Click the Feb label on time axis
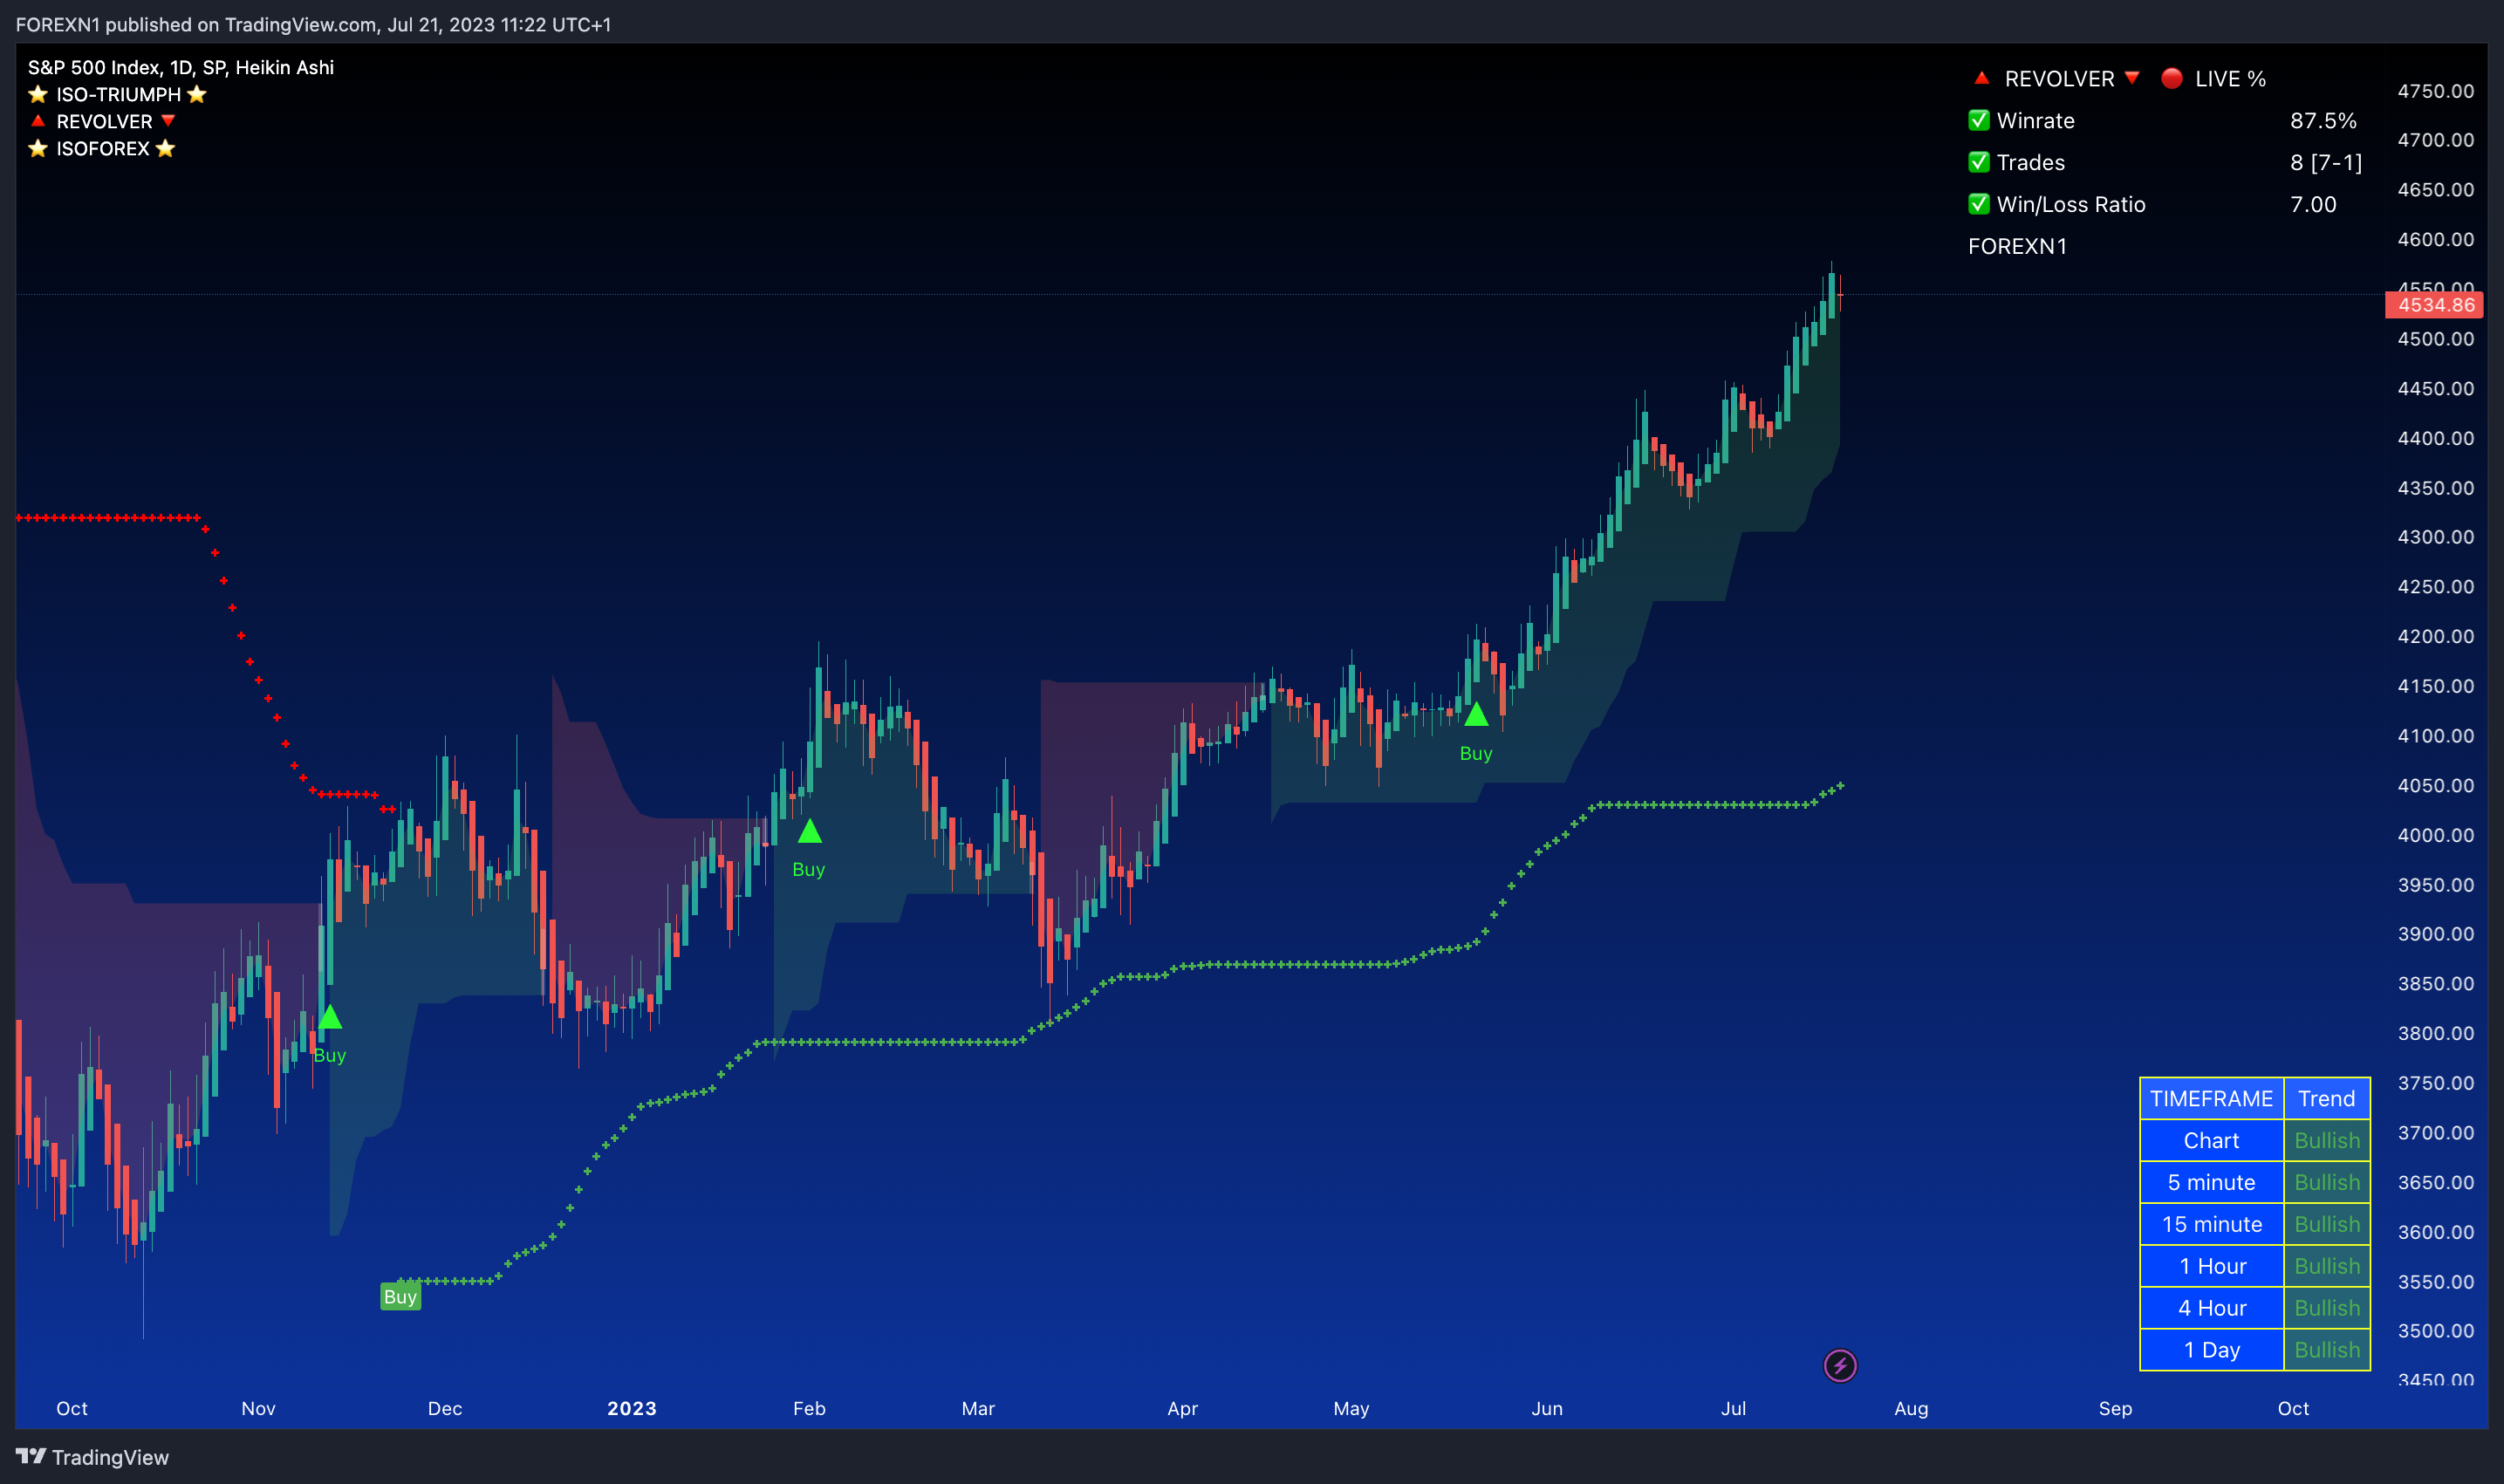 point(809,1408)
